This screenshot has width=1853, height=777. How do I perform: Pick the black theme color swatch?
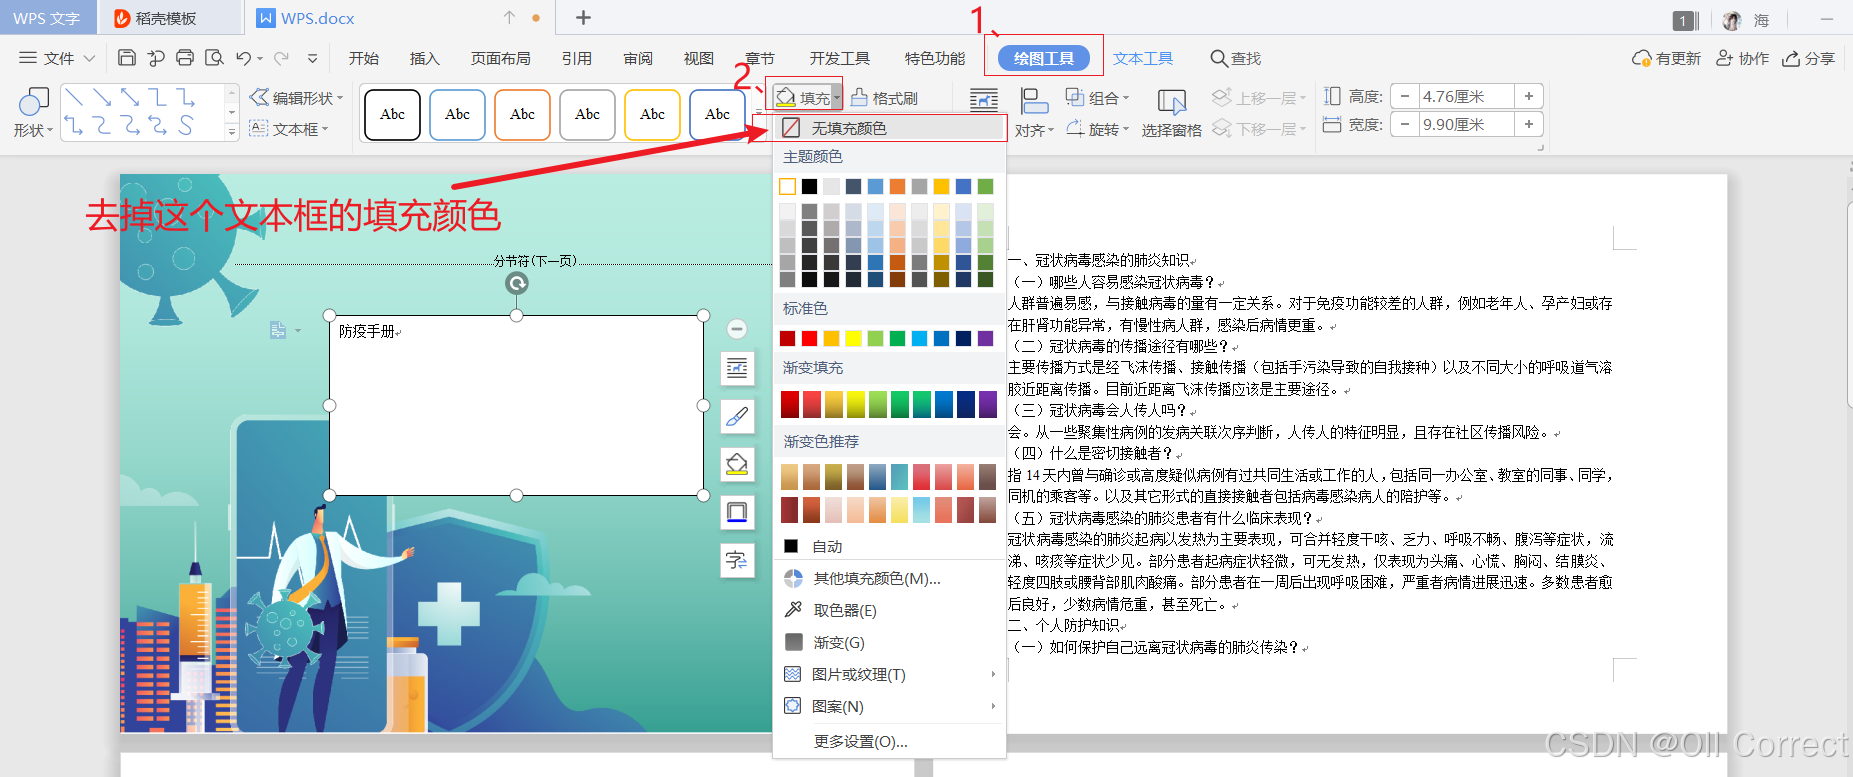809,186
